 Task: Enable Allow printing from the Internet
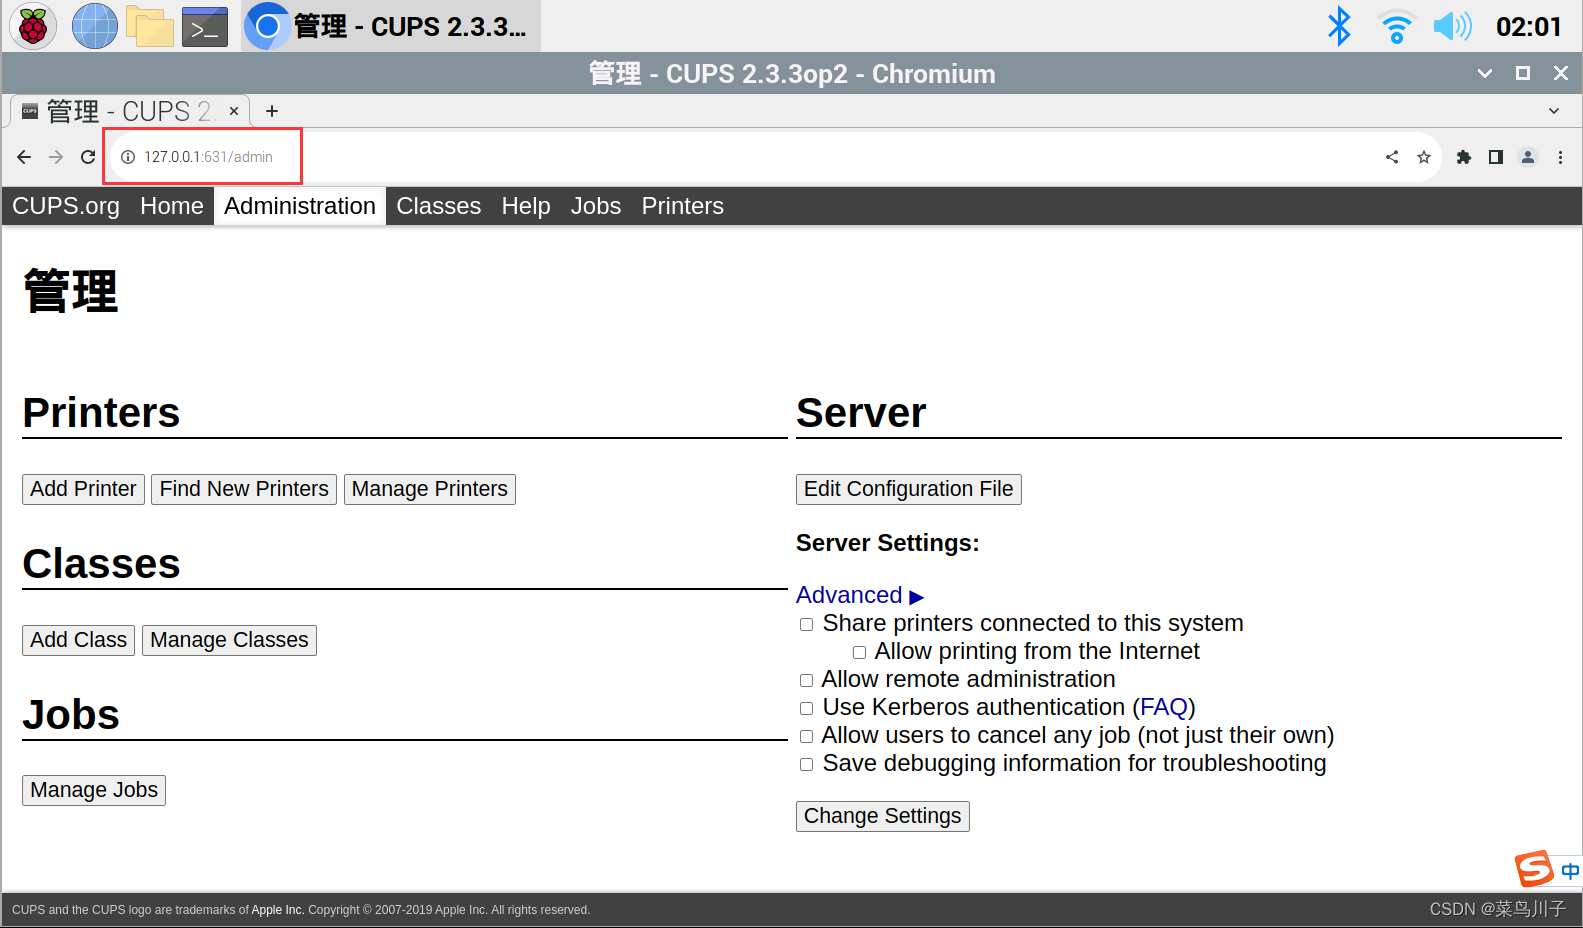[859, 652]
